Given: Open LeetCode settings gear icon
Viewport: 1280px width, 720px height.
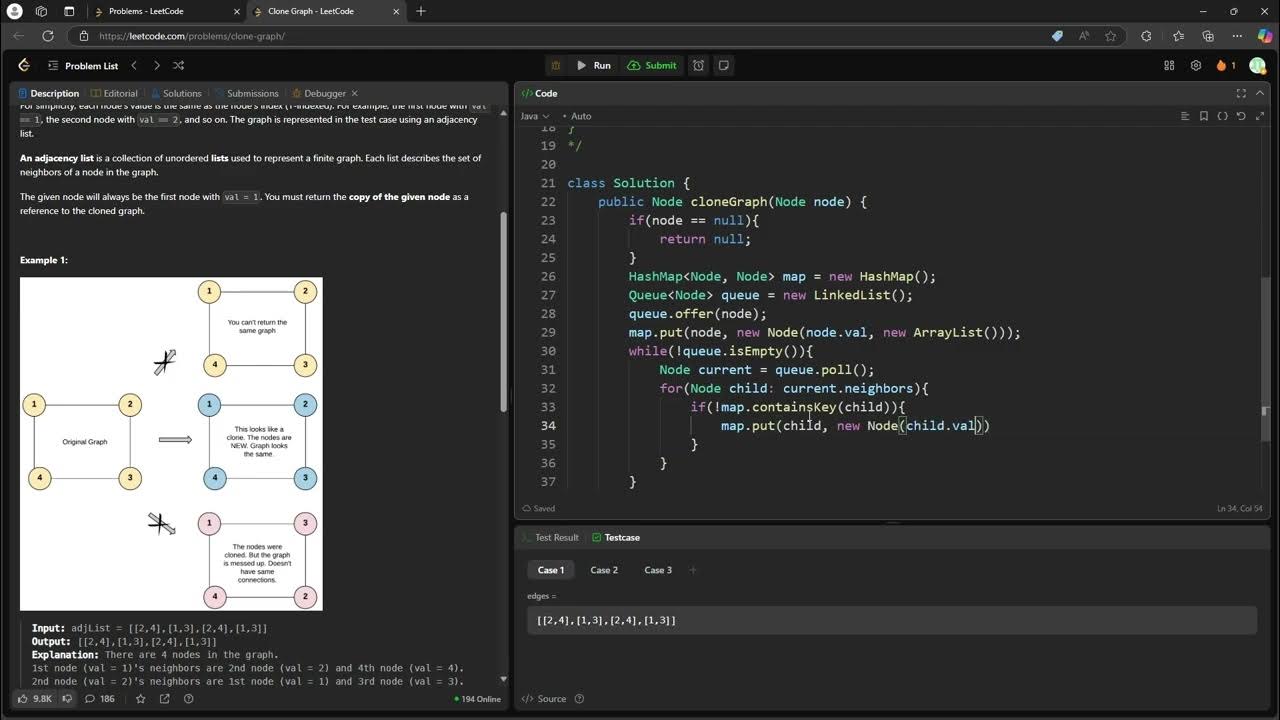Looking at the screenshot, I should pyautogui.click(x=1196, y=66).
